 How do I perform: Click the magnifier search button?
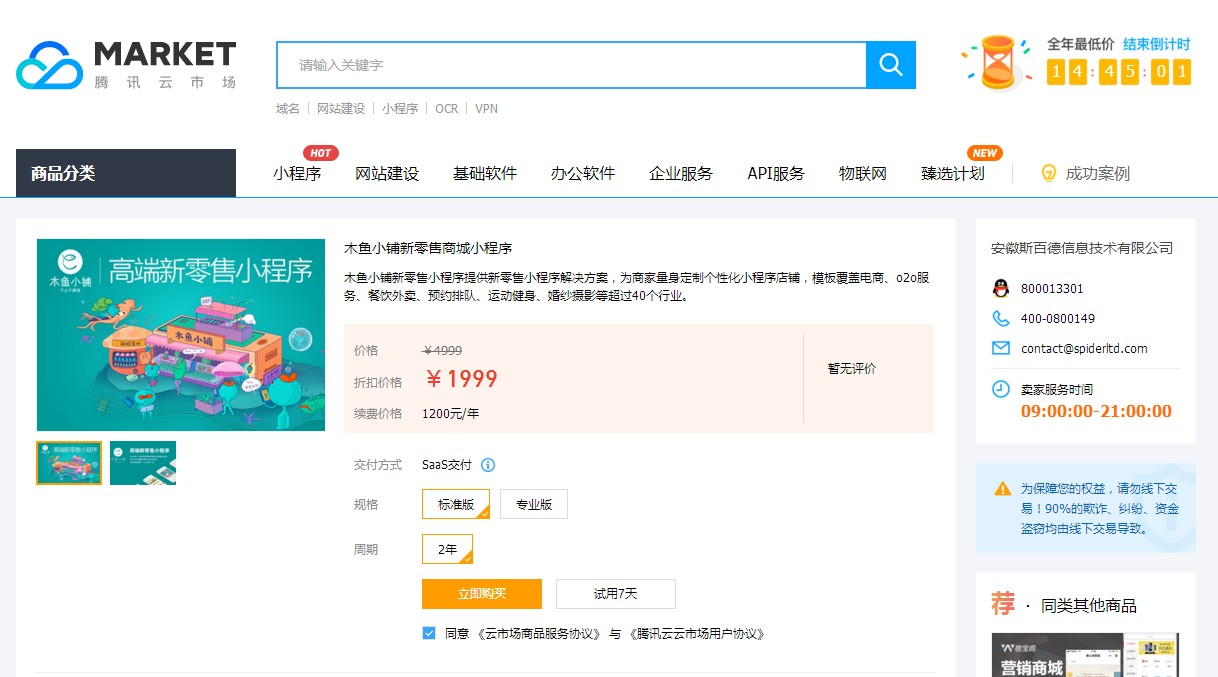tap(891, 65)
